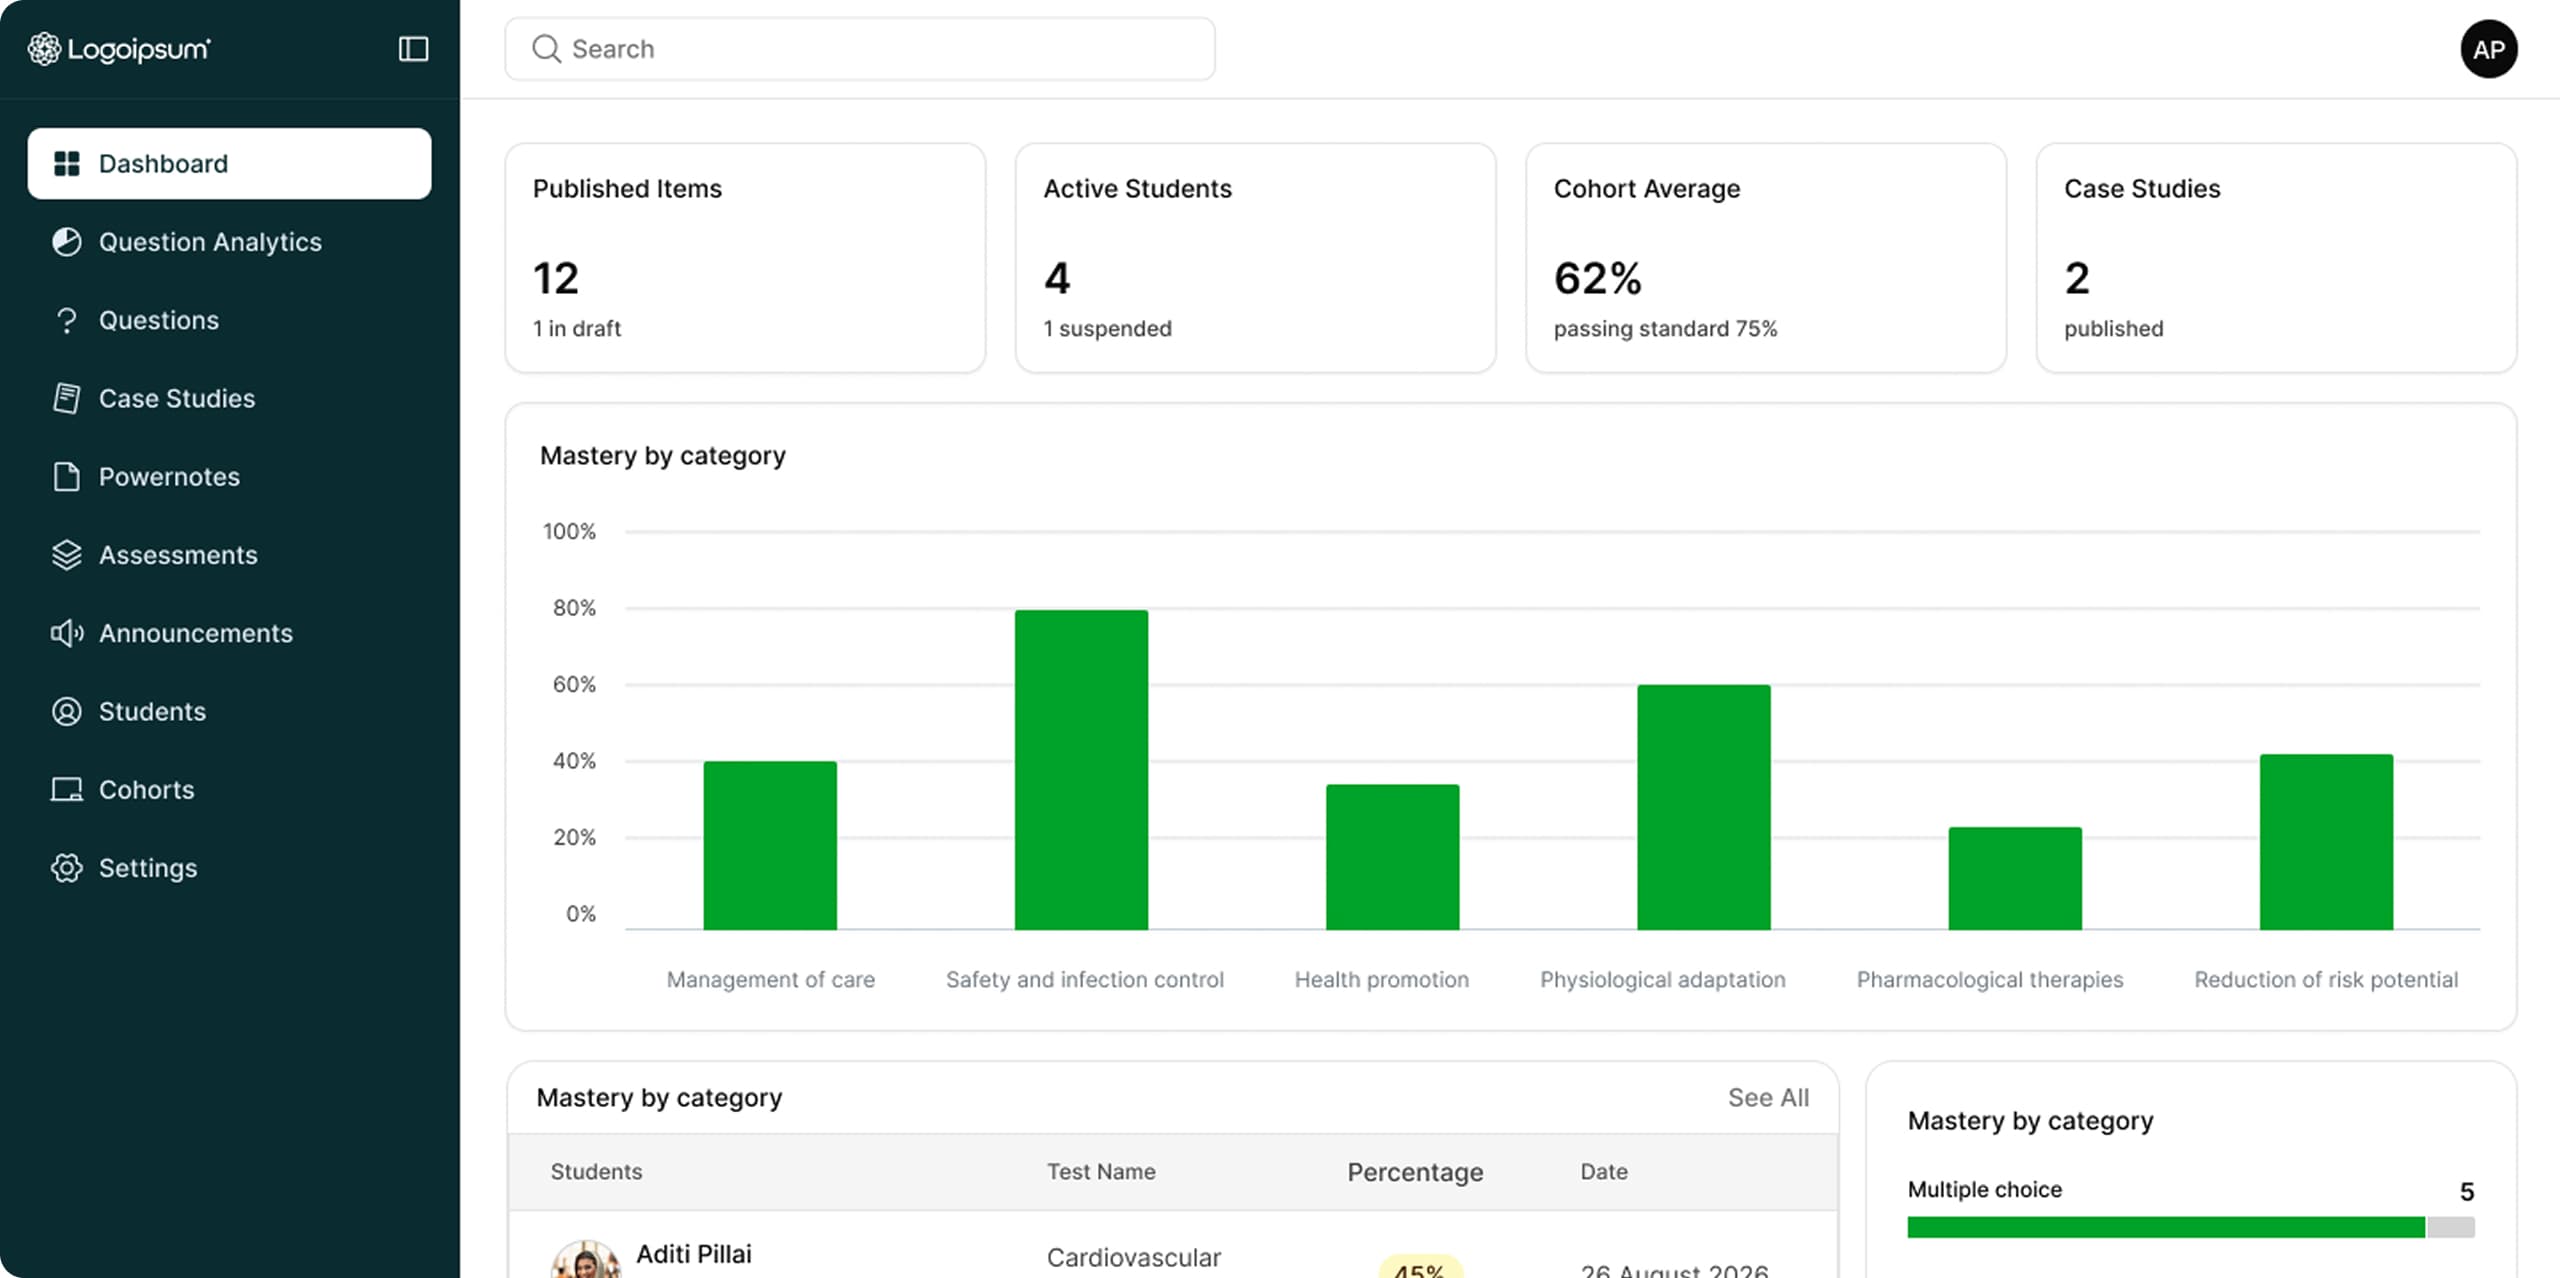This screenshot has height=1278, width=2560.
Task: Click the Date column header
Action: coord(1604,1172)
